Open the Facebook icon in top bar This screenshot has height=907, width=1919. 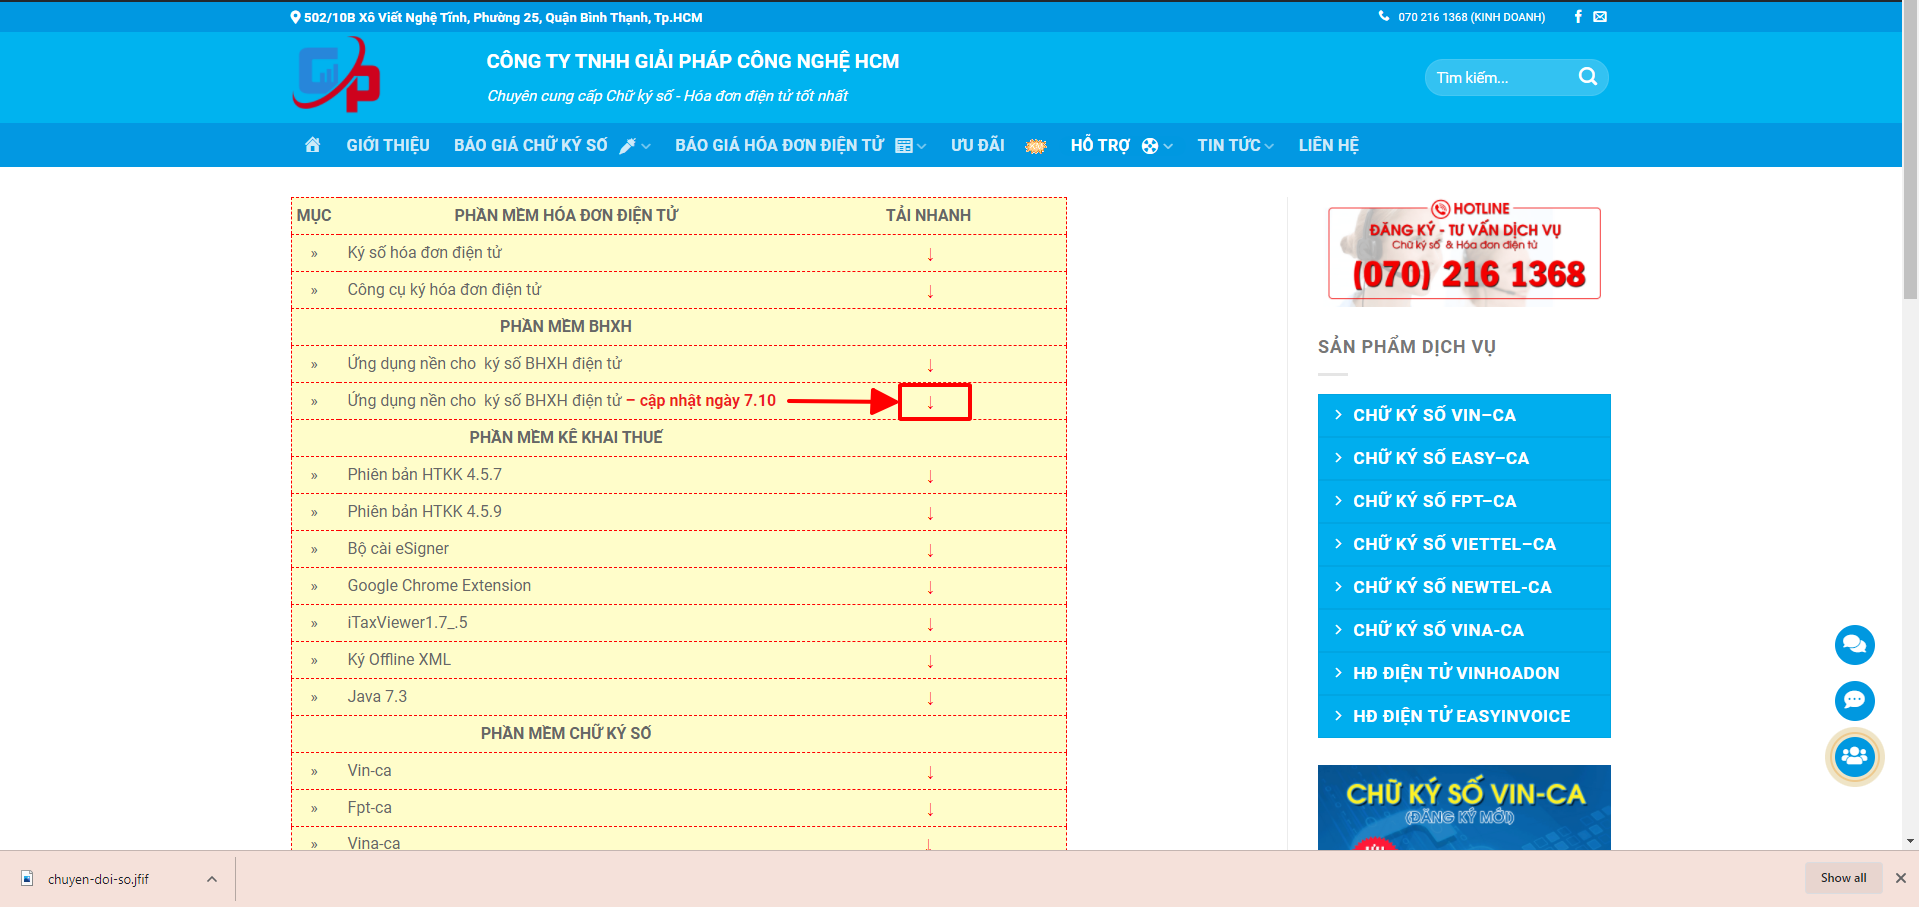coord(1578,17)
